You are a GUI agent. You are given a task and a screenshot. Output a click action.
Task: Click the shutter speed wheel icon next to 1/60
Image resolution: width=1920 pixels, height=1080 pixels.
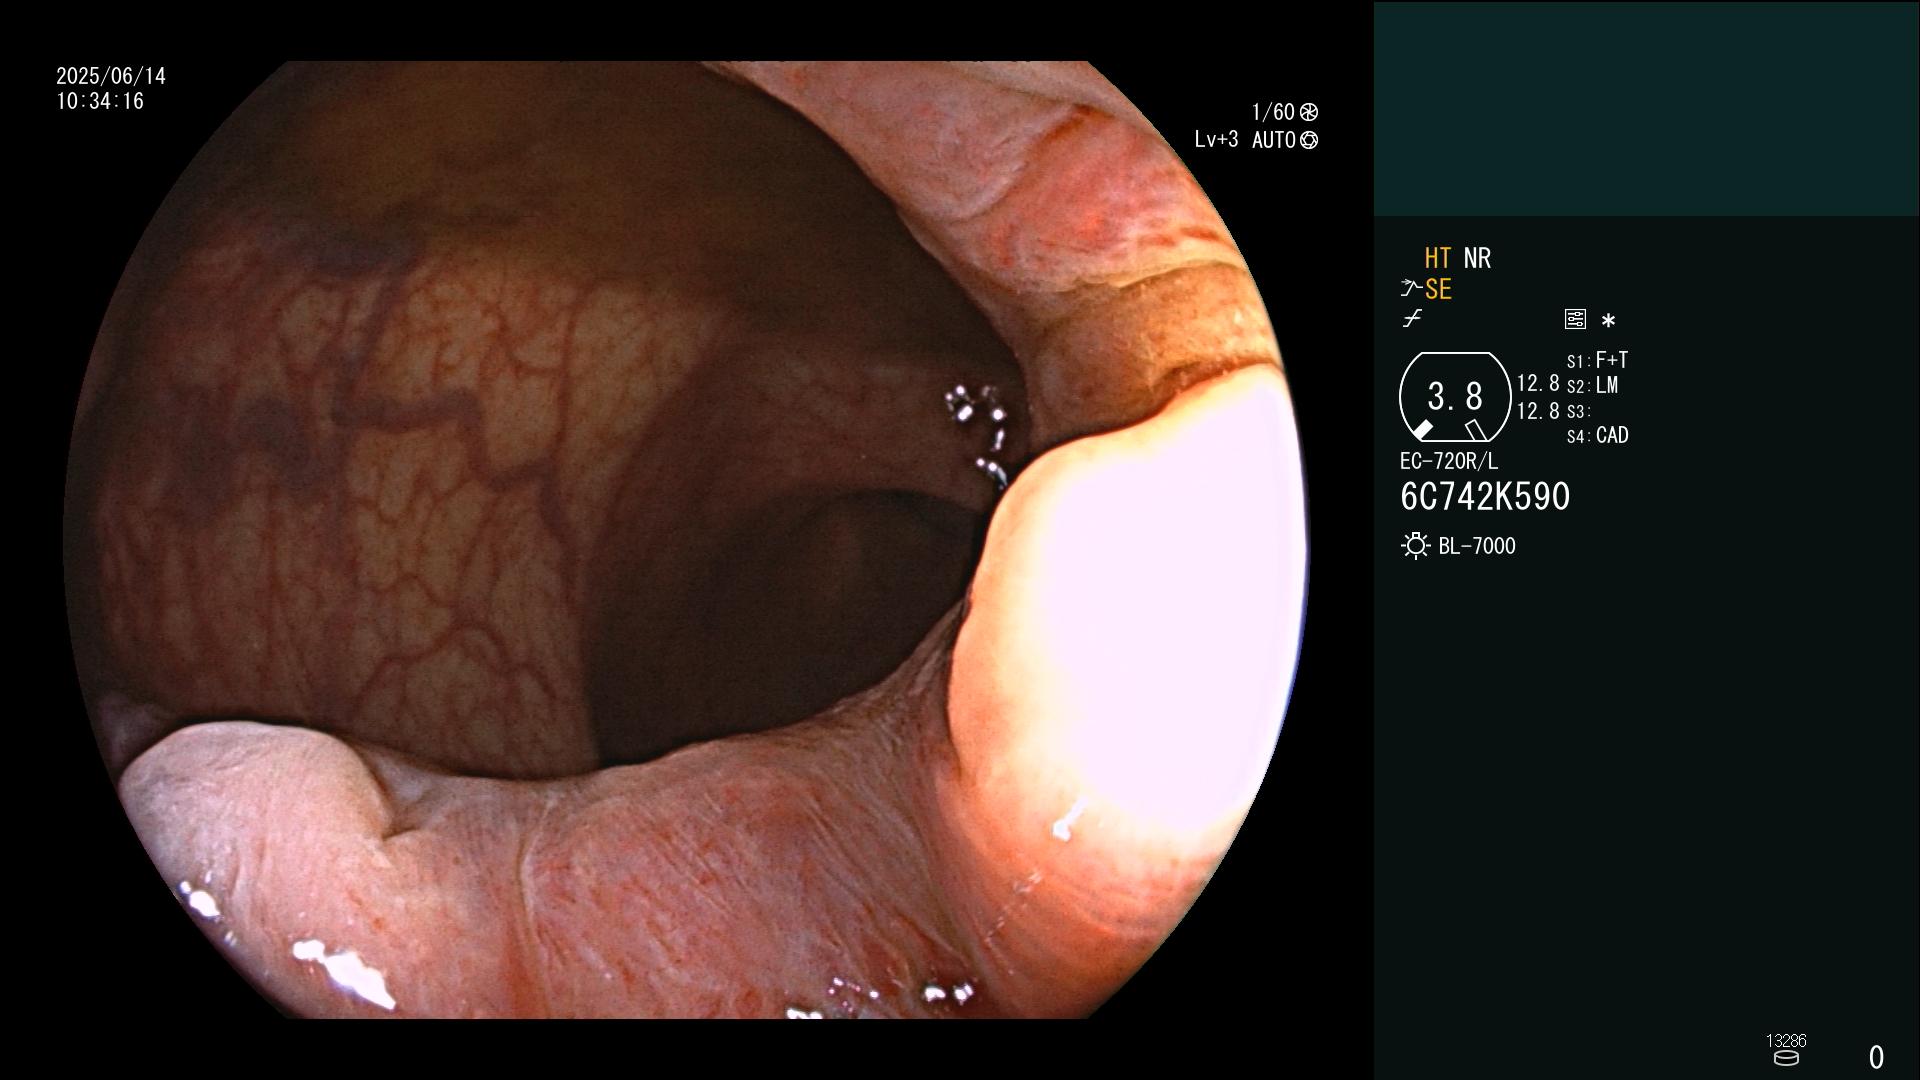click(x=1309, y=112)
